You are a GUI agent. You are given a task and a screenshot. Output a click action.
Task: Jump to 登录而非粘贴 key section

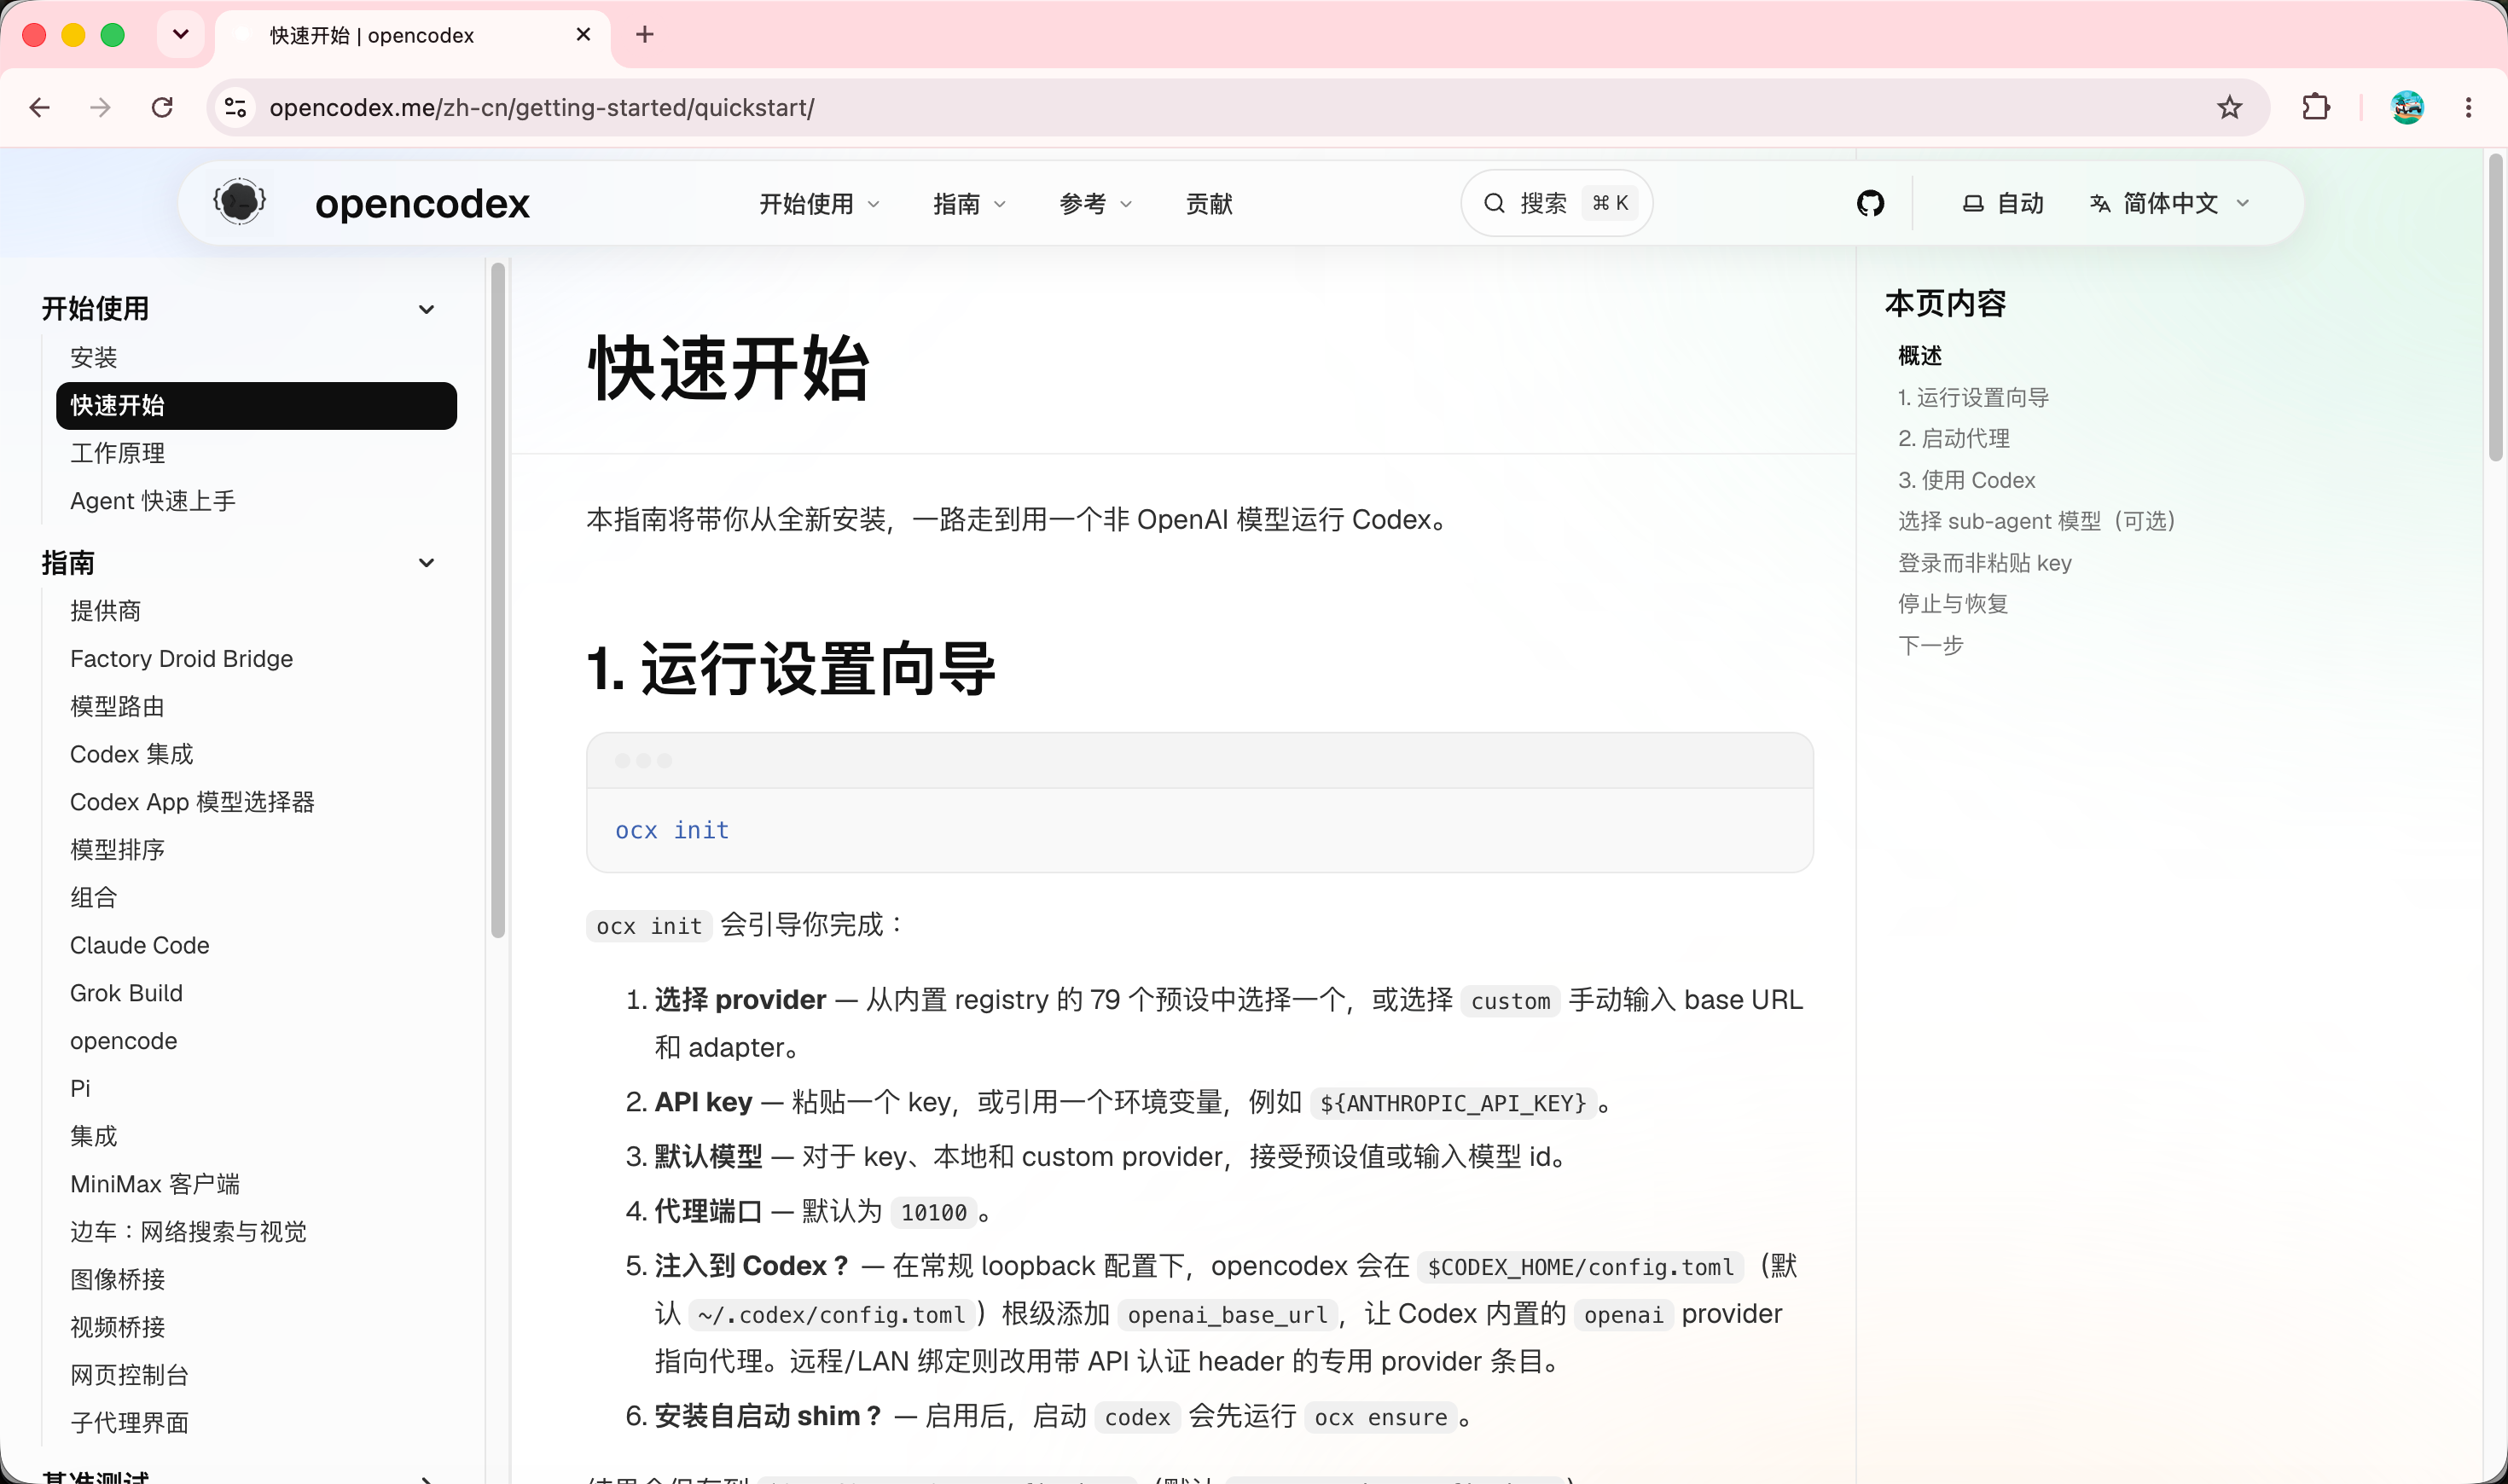[1984, 564]
